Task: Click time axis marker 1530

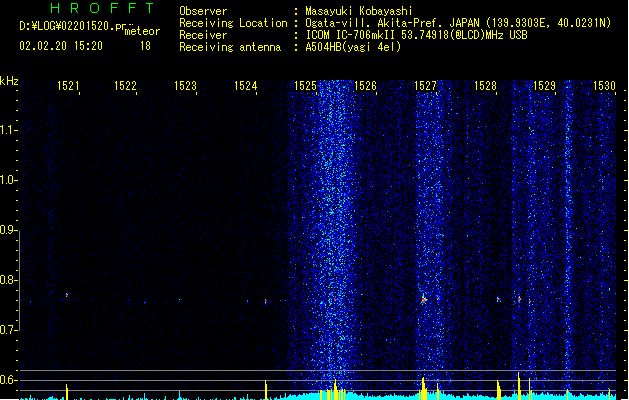Action: (x=604, y=86)
